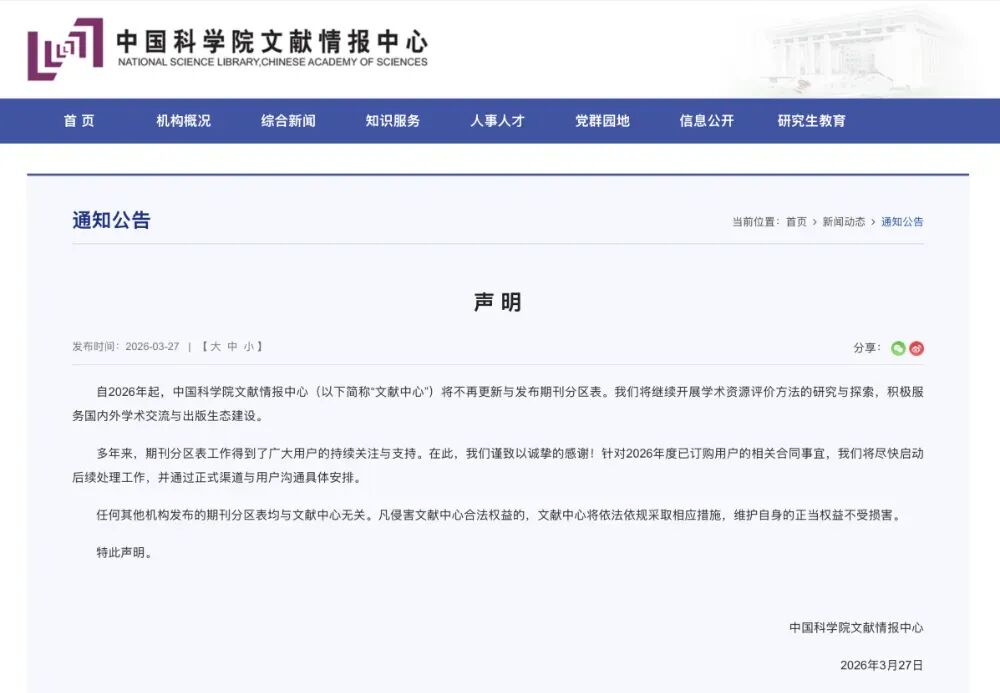
Task: Open the 人事人才 menu item
Action: tap(497, 121)
